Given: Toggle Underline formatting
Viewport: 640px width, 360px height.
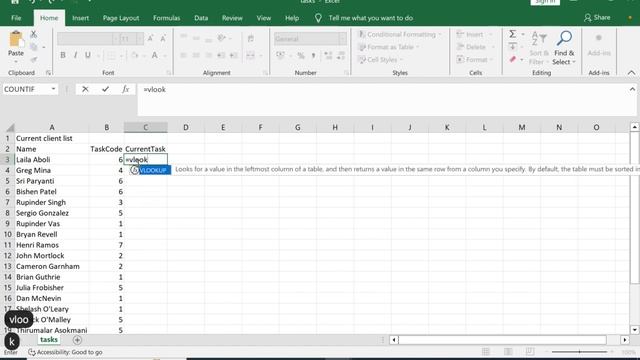Looking at the screenshot, I should tap(87, 55).
